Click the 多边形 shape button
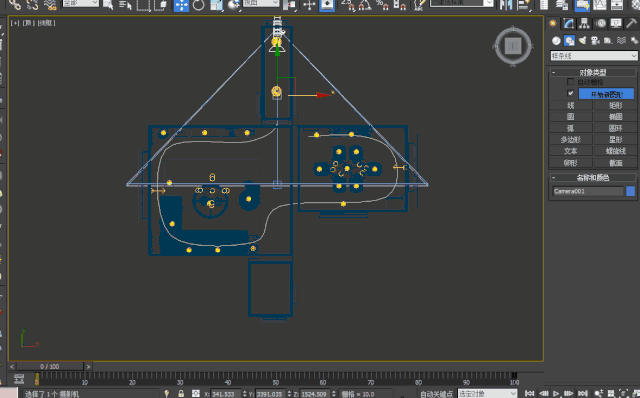The image size is (640, 398). 570,140
